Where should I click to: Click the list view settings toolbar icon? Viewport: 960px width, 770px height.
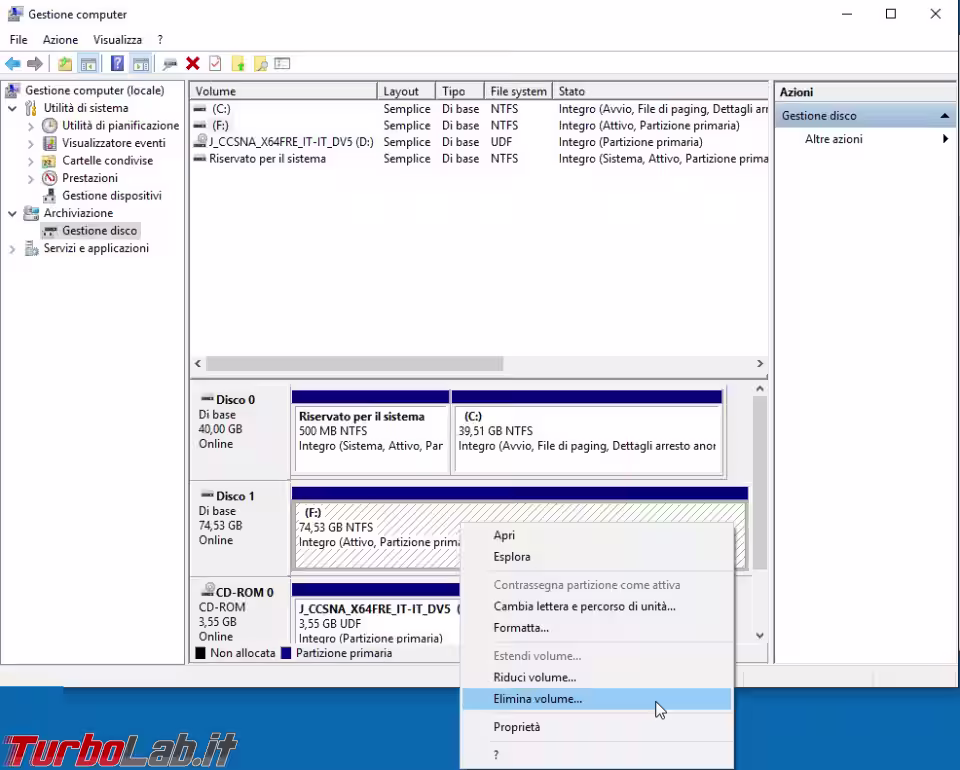click(x=282, y=64)
